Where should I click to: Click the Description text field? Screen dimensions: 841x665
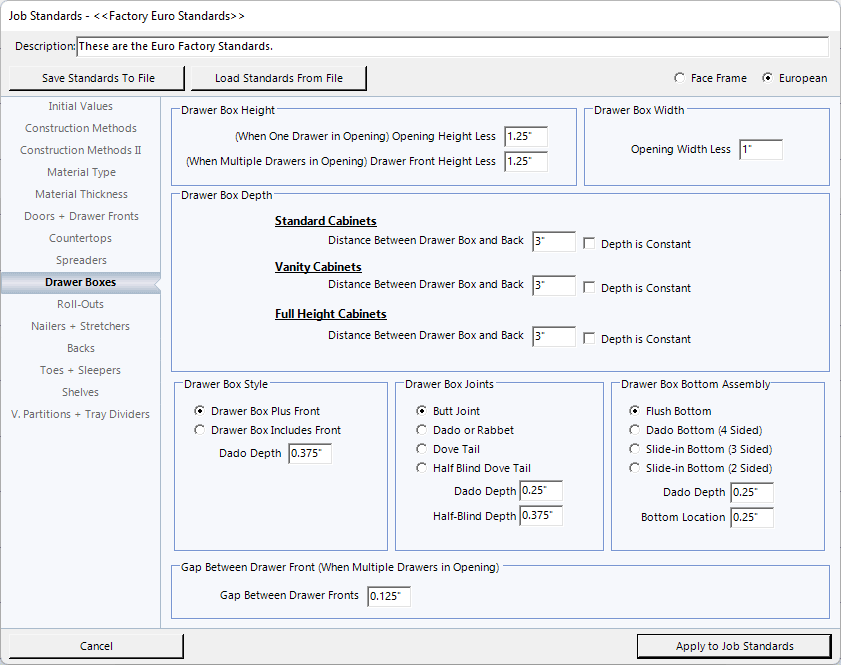452,47
